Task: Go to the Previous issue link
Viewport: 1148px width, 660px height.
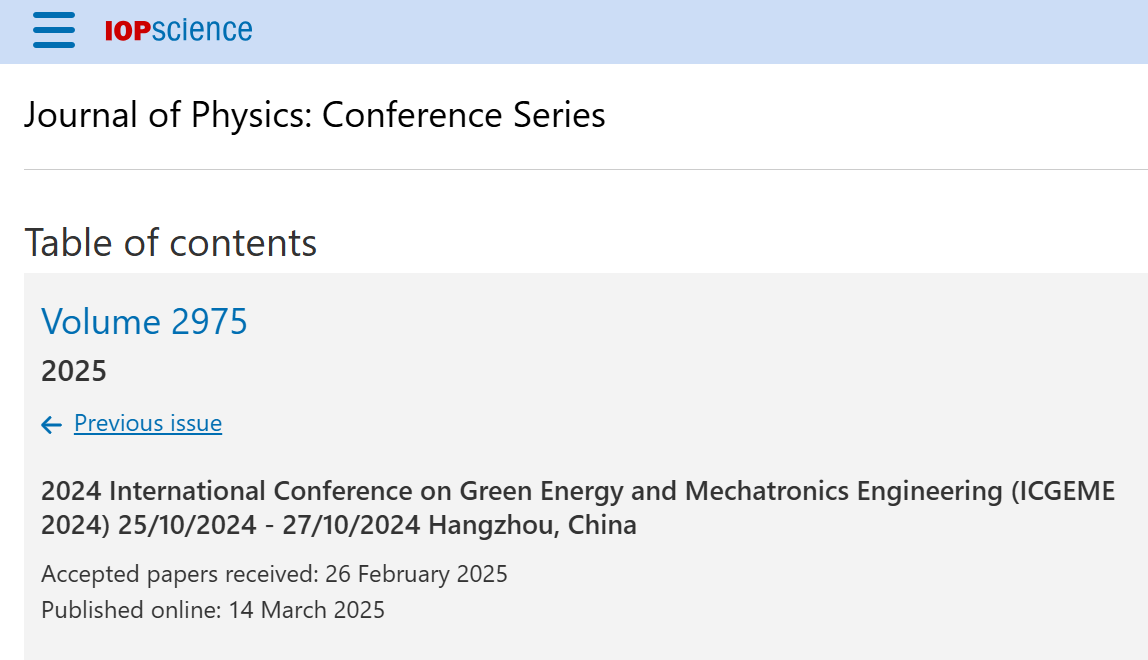Action: (148, 423)
